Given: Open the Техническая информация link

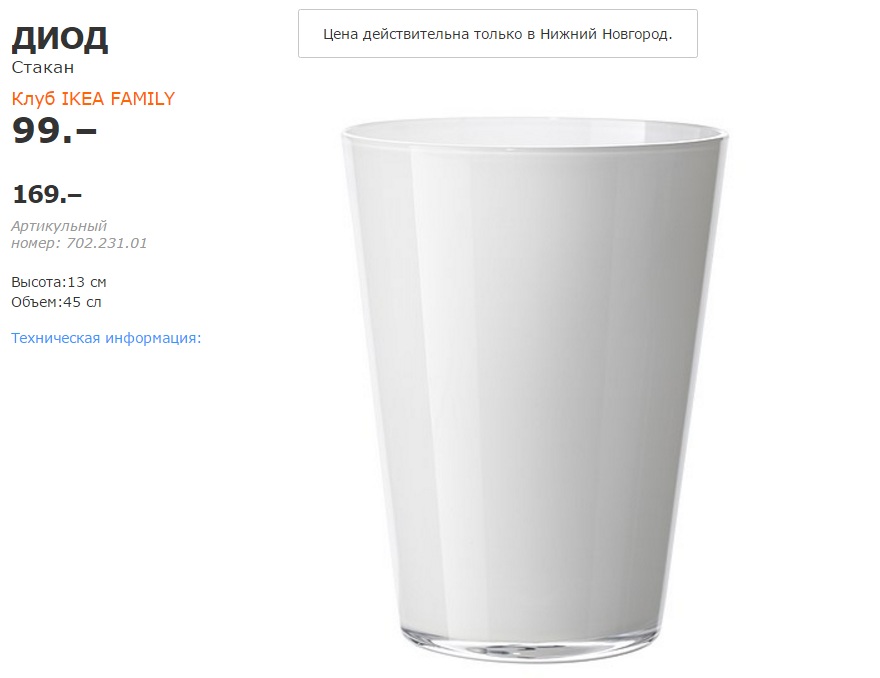Looking at the screenshot, I should click(106, 338).
